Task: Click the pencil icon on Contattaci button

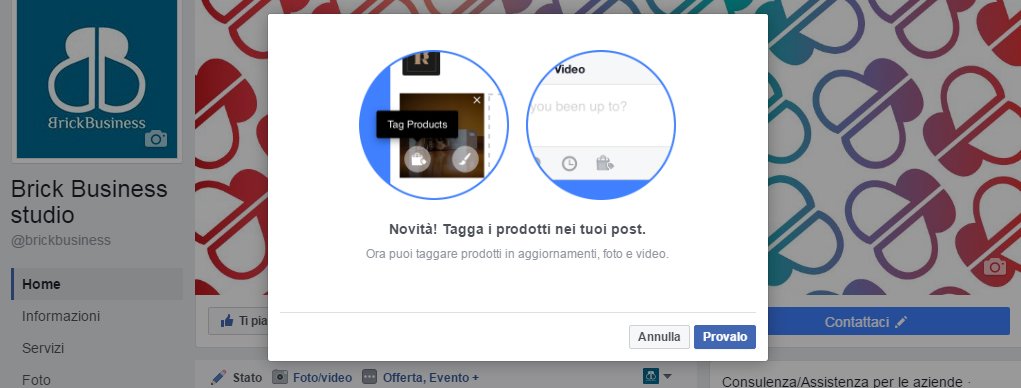Action: pos(901,322)
